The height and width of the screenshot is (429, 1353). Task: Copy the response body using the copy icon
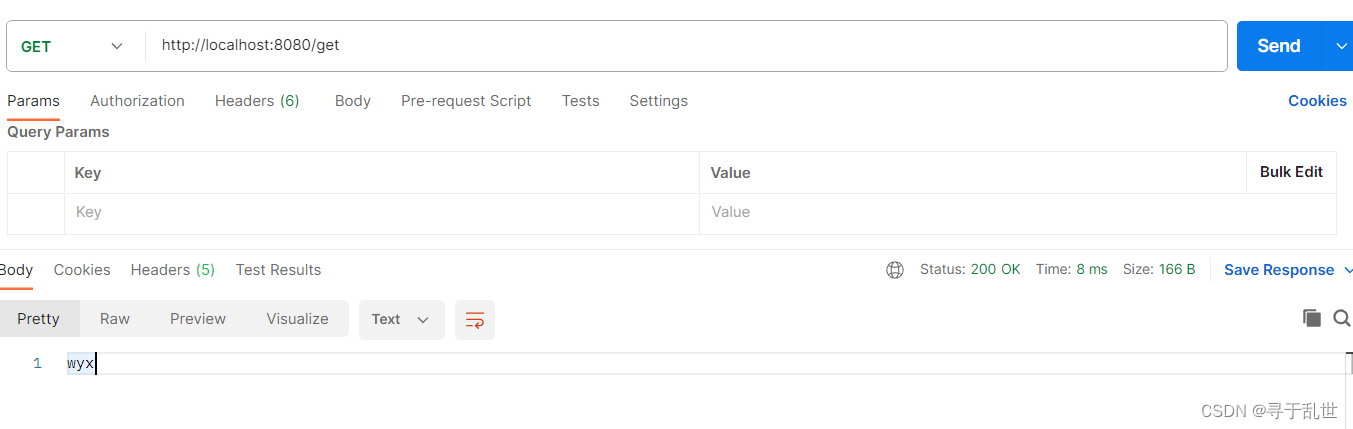coord(1311,318)
